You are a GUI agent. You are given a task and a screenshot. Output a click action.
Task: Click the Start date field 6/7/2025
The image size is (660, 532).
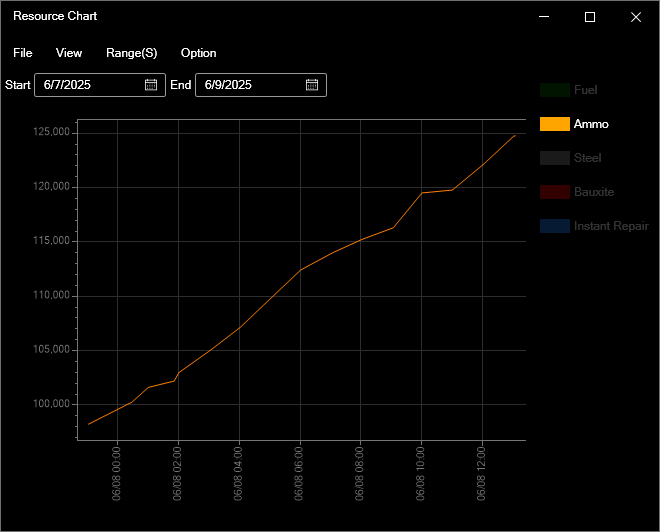(x=100, y=85)
